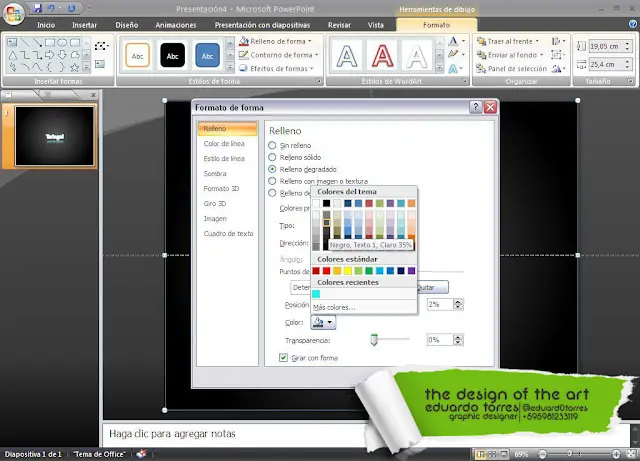Open the Sombra category in dialog
640x461 pixels.
(x=216, y=173)
